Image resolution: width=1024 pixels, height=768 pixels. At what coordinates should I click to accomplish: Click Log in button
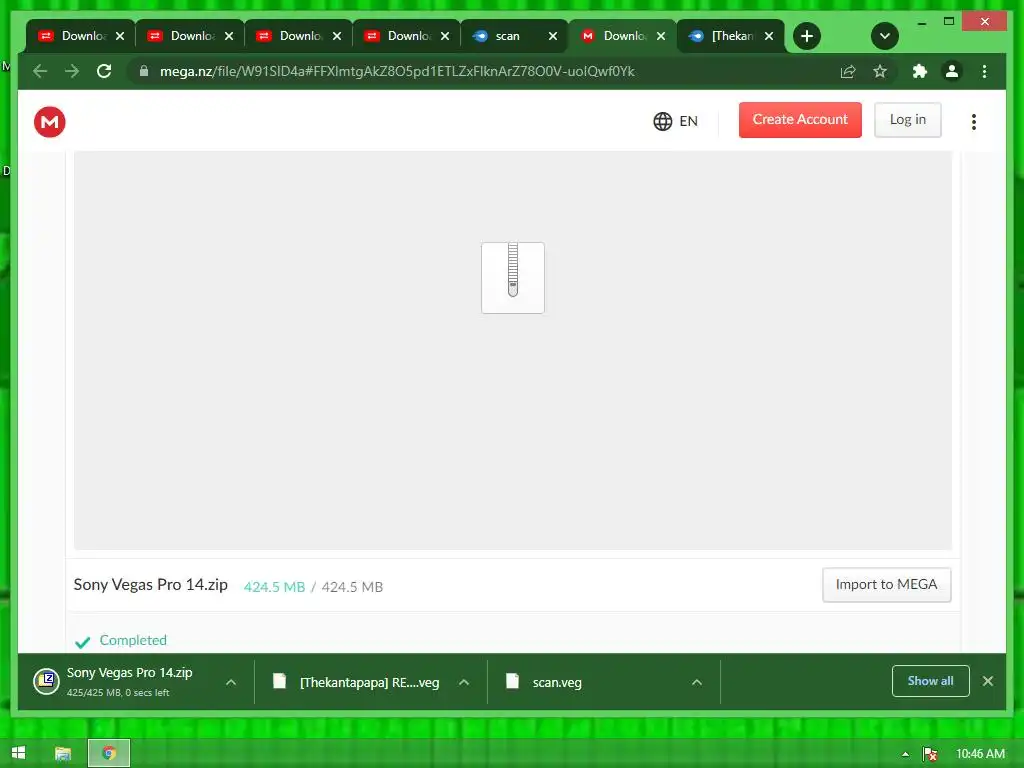click(908, 120)
